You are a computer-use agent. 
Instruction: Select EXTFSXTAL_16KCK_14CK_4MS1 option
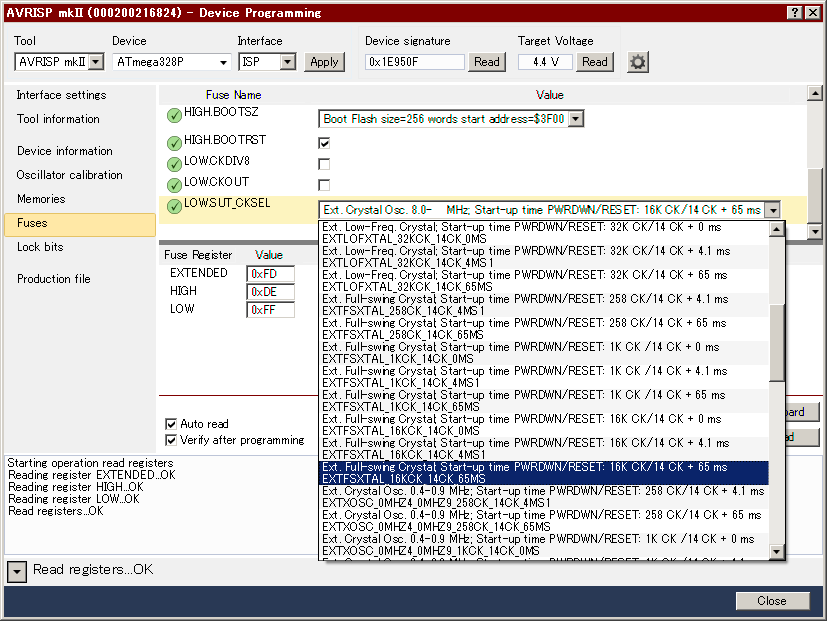coord(544,449)
